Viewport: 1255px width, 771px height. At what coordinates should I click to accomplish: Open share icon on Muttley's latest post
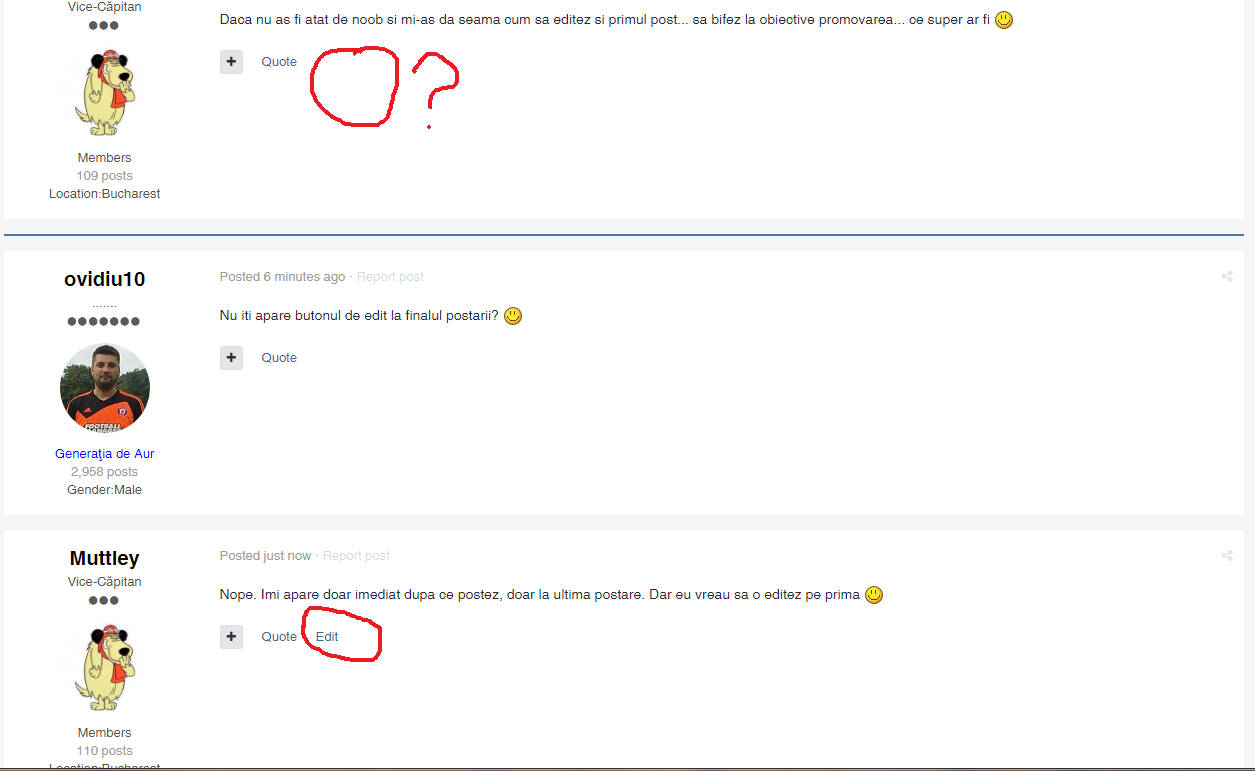pyautogui.click(x=1227, y=556)
